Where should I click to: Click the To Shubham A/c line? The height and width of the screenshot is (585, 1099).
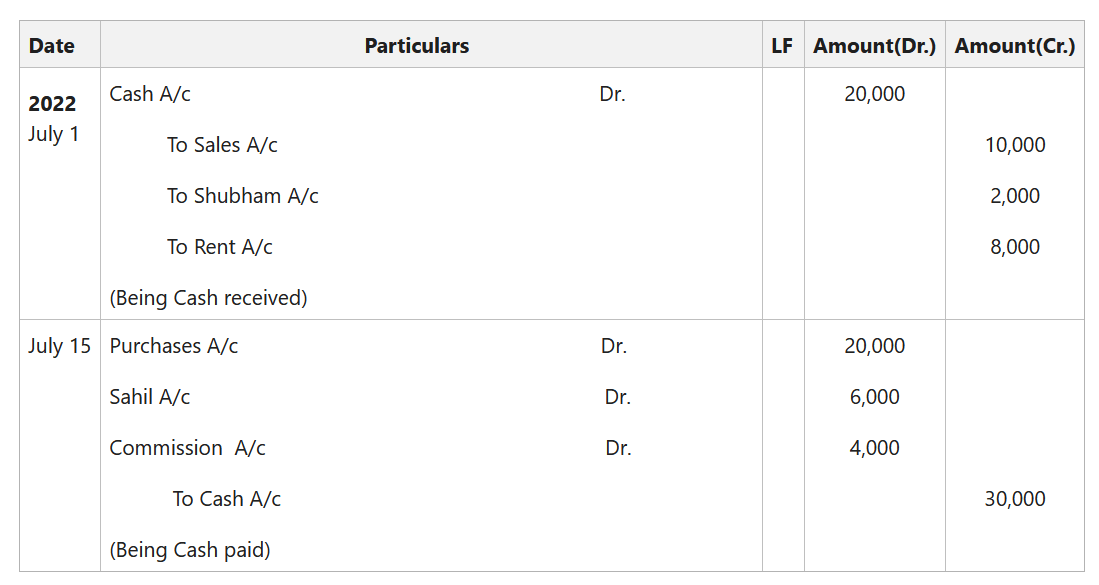(x=243, y=196)
